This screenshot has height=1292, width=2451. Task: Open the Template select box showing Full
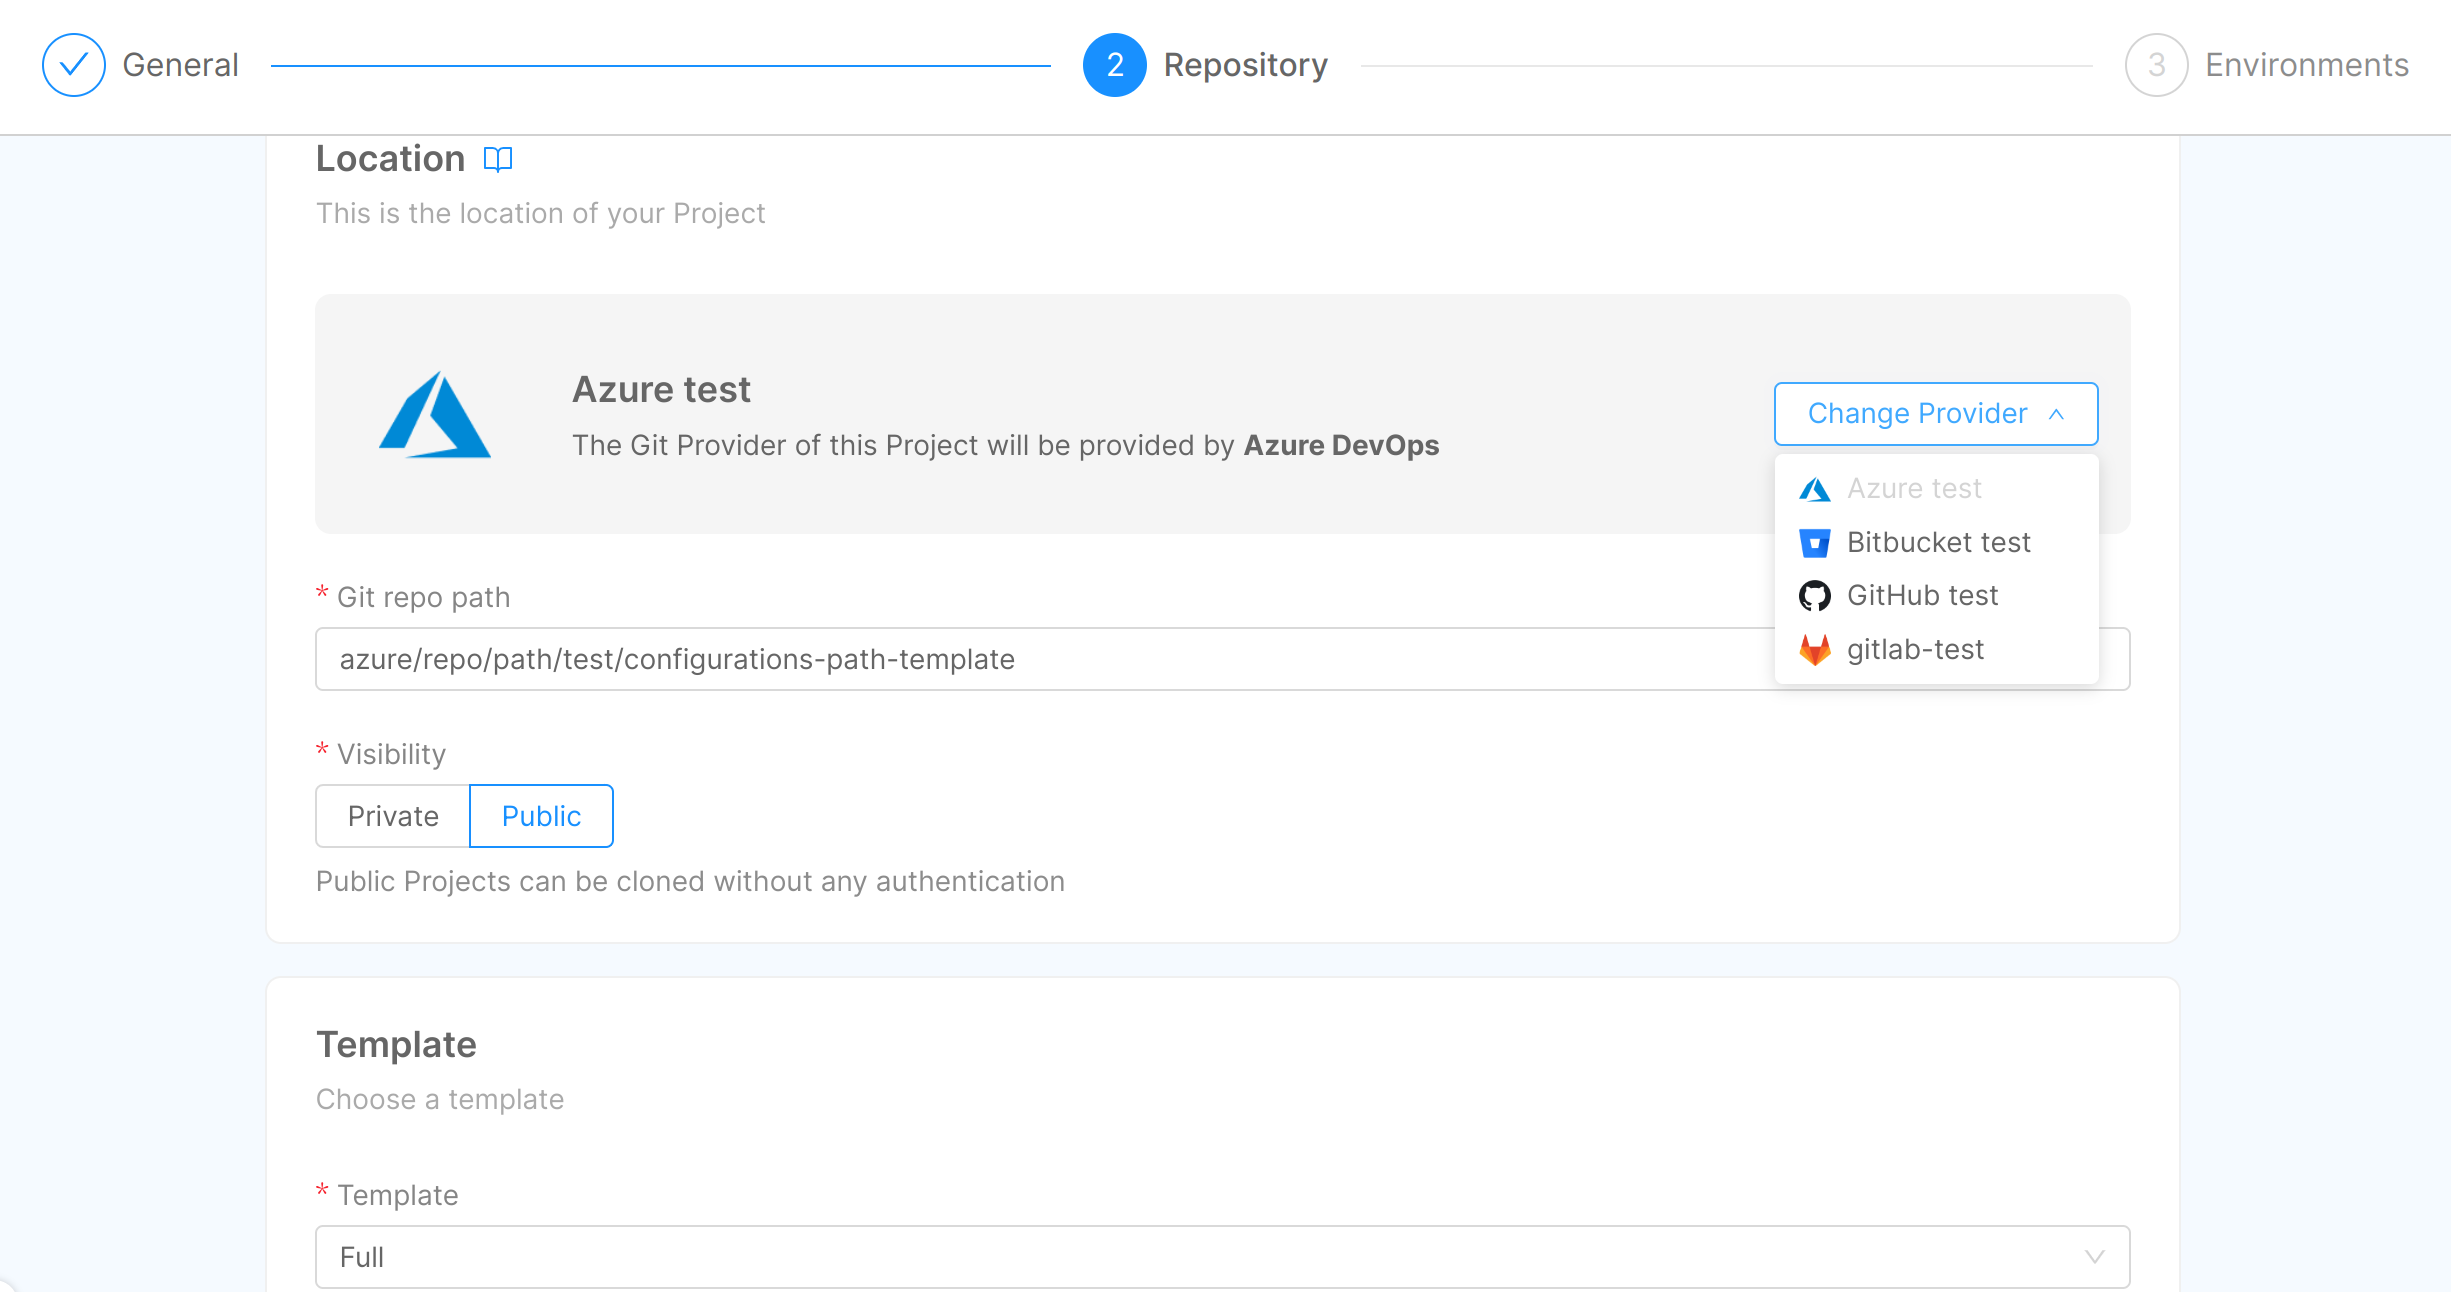coord(1200,1257)
